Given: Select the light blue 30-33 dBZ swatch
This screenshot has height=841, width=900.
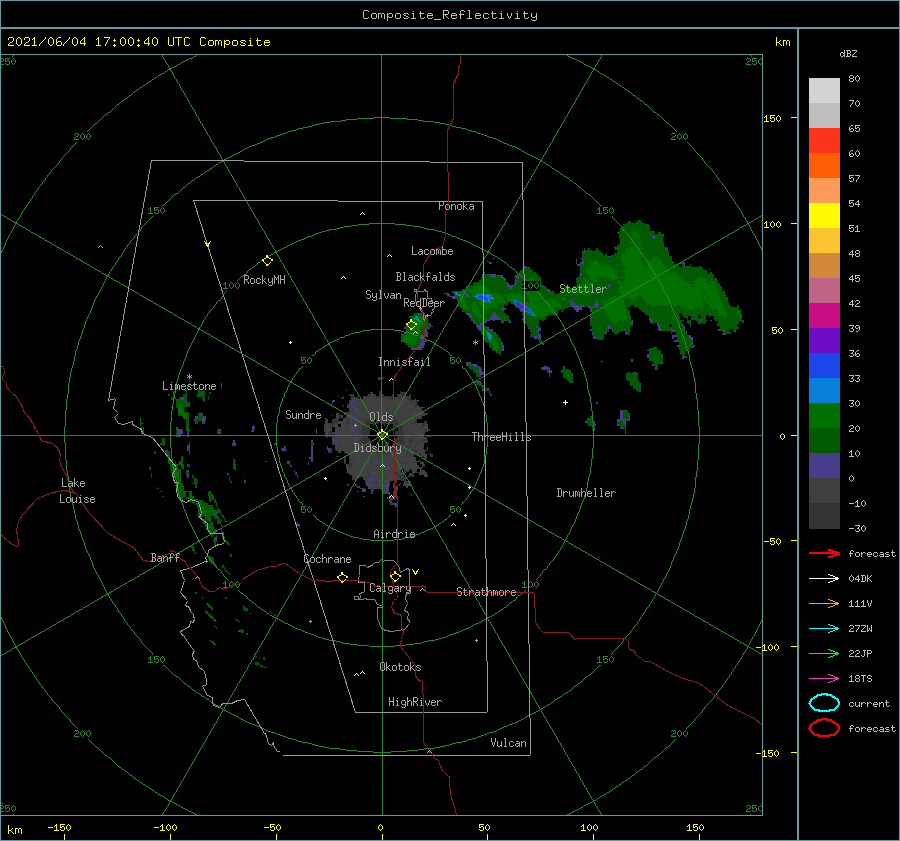Looking at the screenshot, I should [824, 390].
